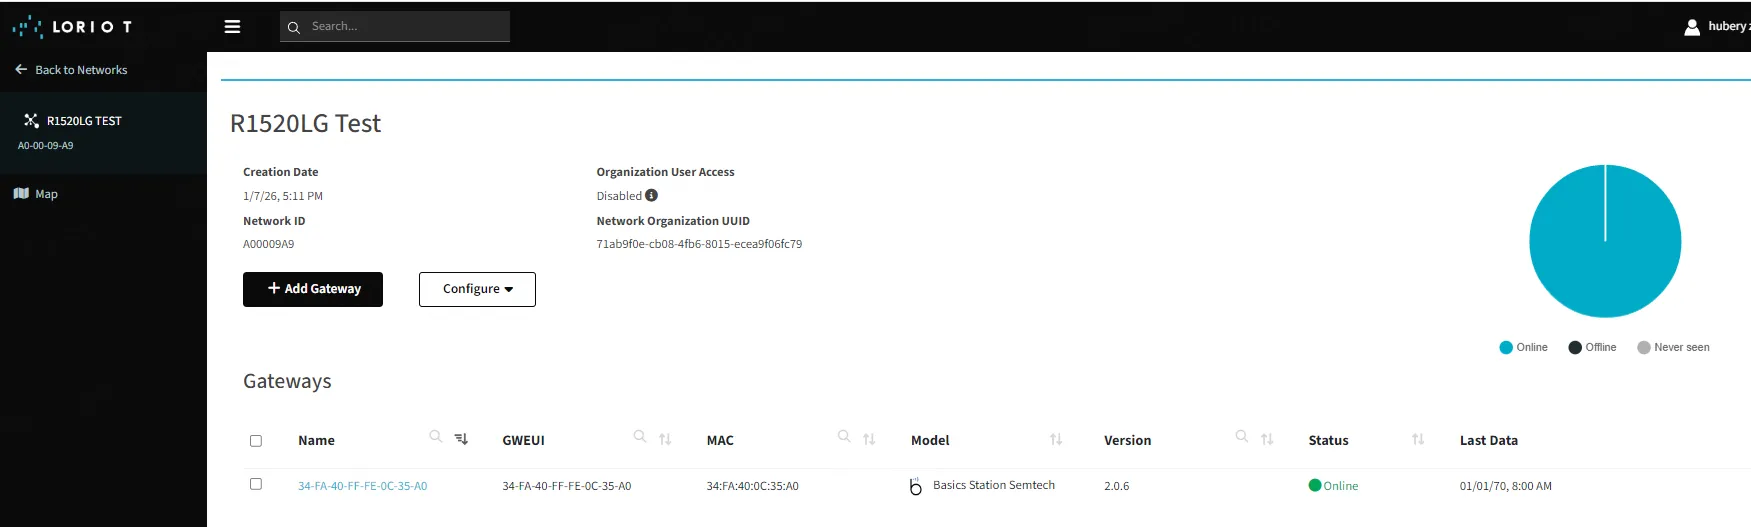Click search icon in Name column
This screenshot has height=527, width=1751.
pyautogui.click(x=435, y=437)
